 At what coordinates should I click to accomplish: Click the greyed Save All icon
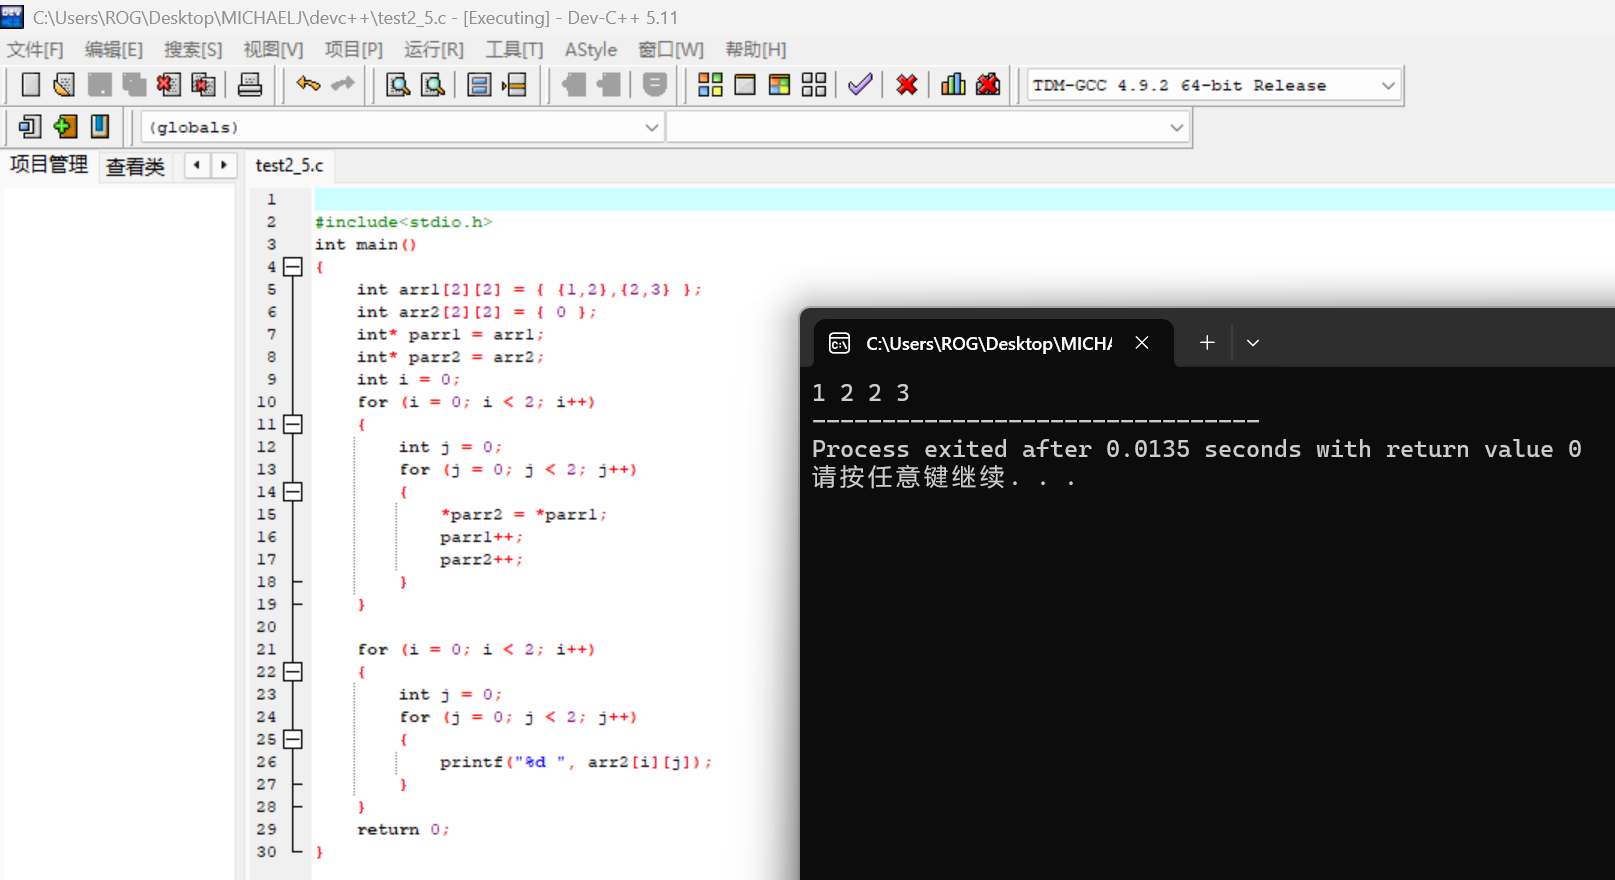coord(134,85)
